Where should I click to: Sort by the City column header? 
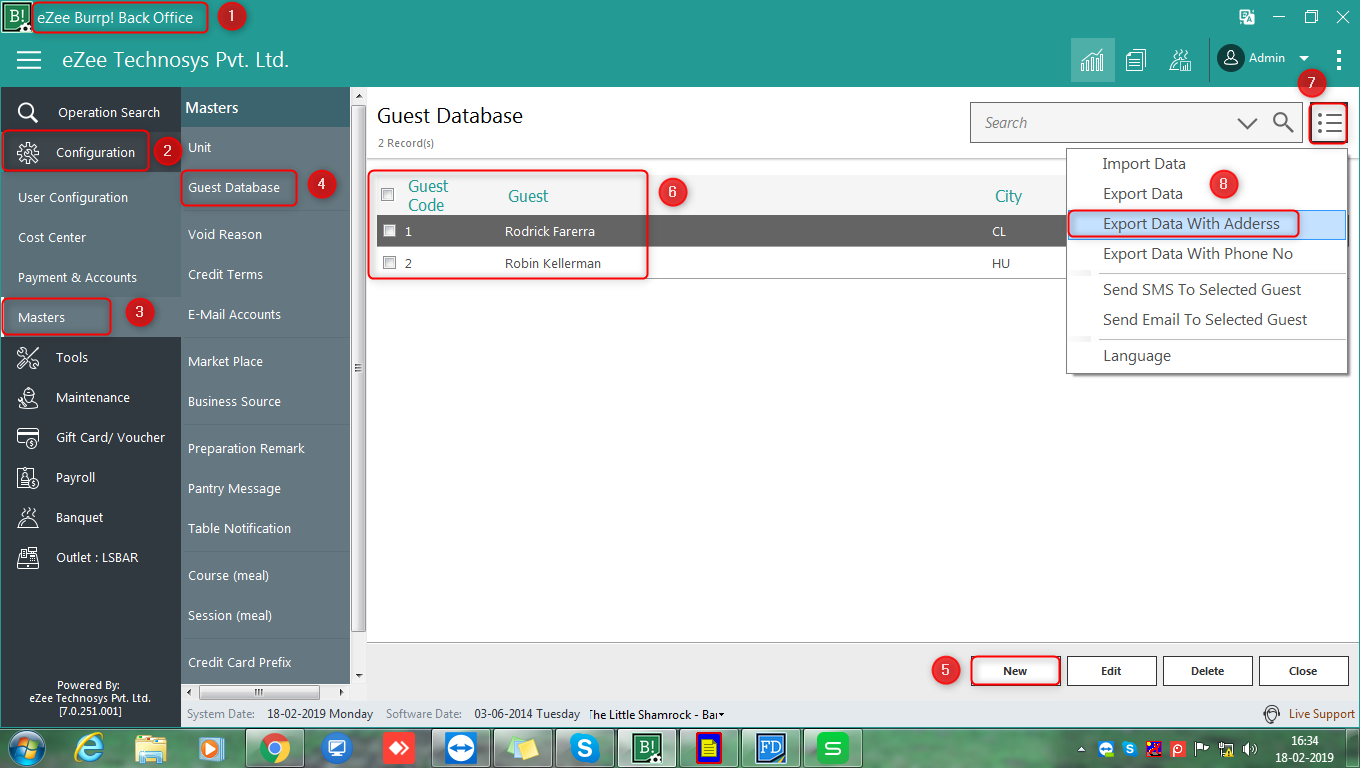(x=1008, y=196)
